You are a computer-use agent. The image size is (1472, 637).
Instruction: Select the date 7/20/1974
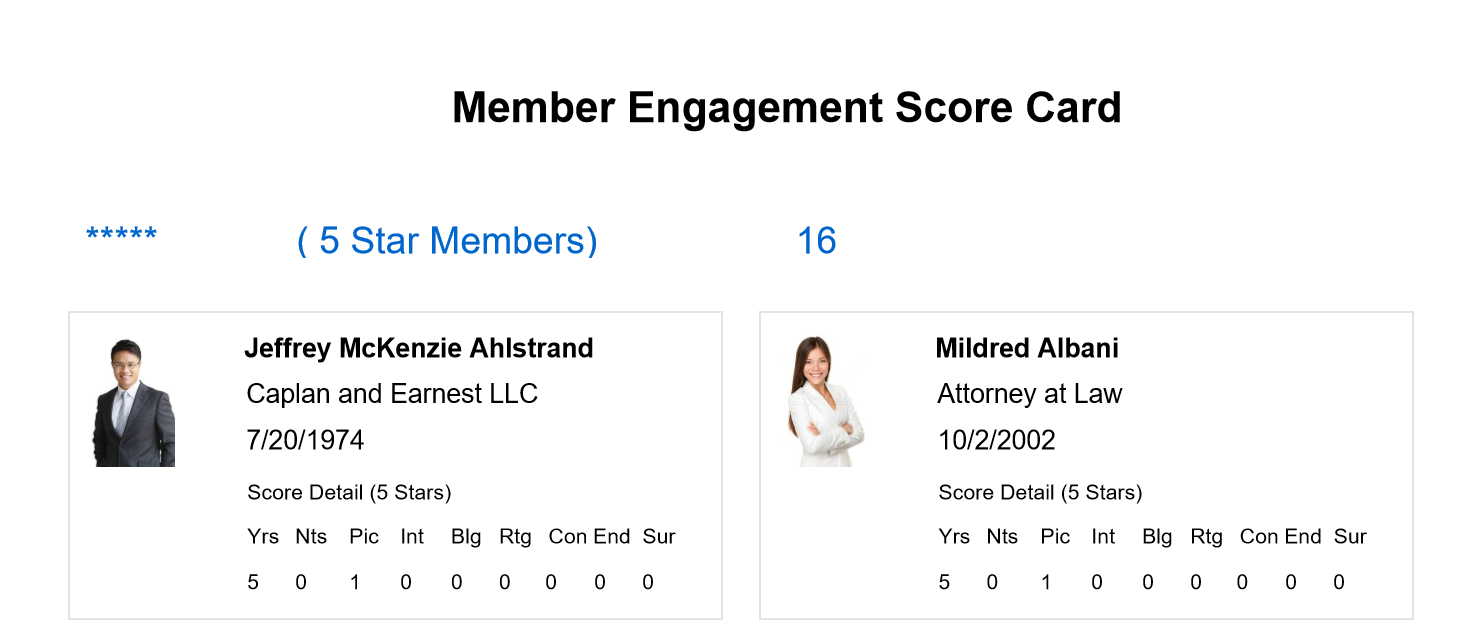[305, 440]
